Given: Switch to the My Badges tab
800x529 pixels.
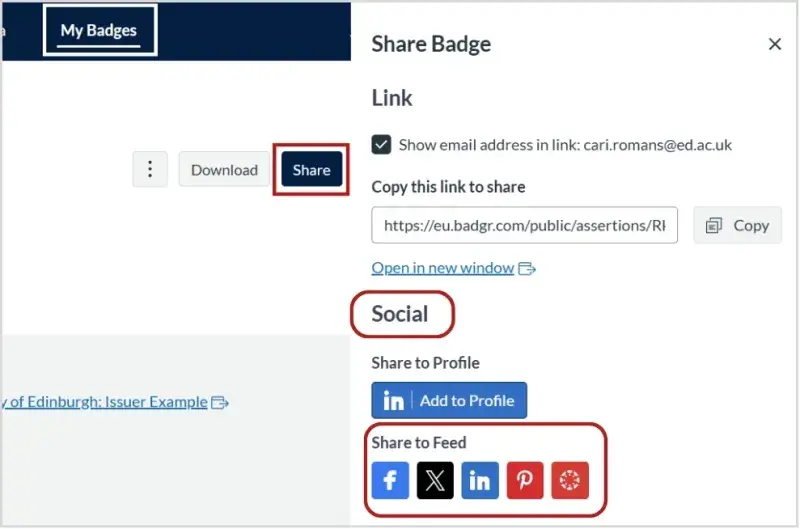Looking at the screenshot, I should (x=99, y=30).
